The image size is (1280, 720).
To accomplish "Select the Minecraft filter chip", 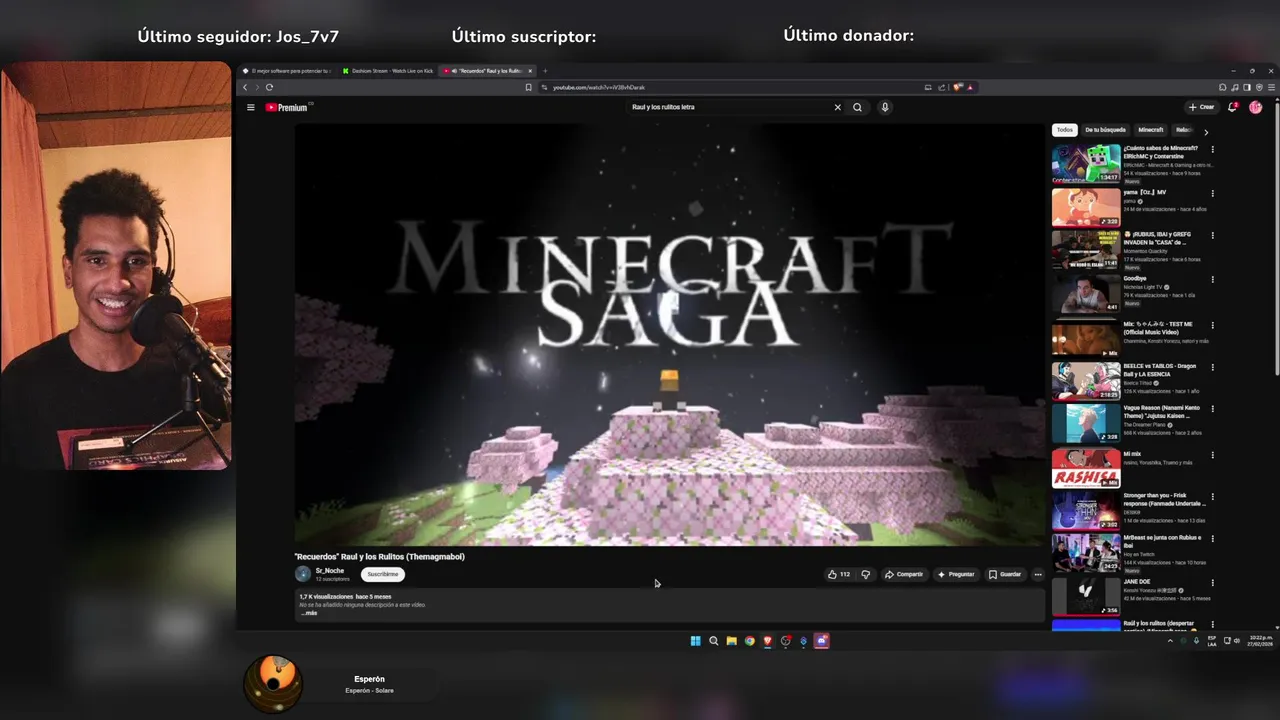I will 1151,130.
